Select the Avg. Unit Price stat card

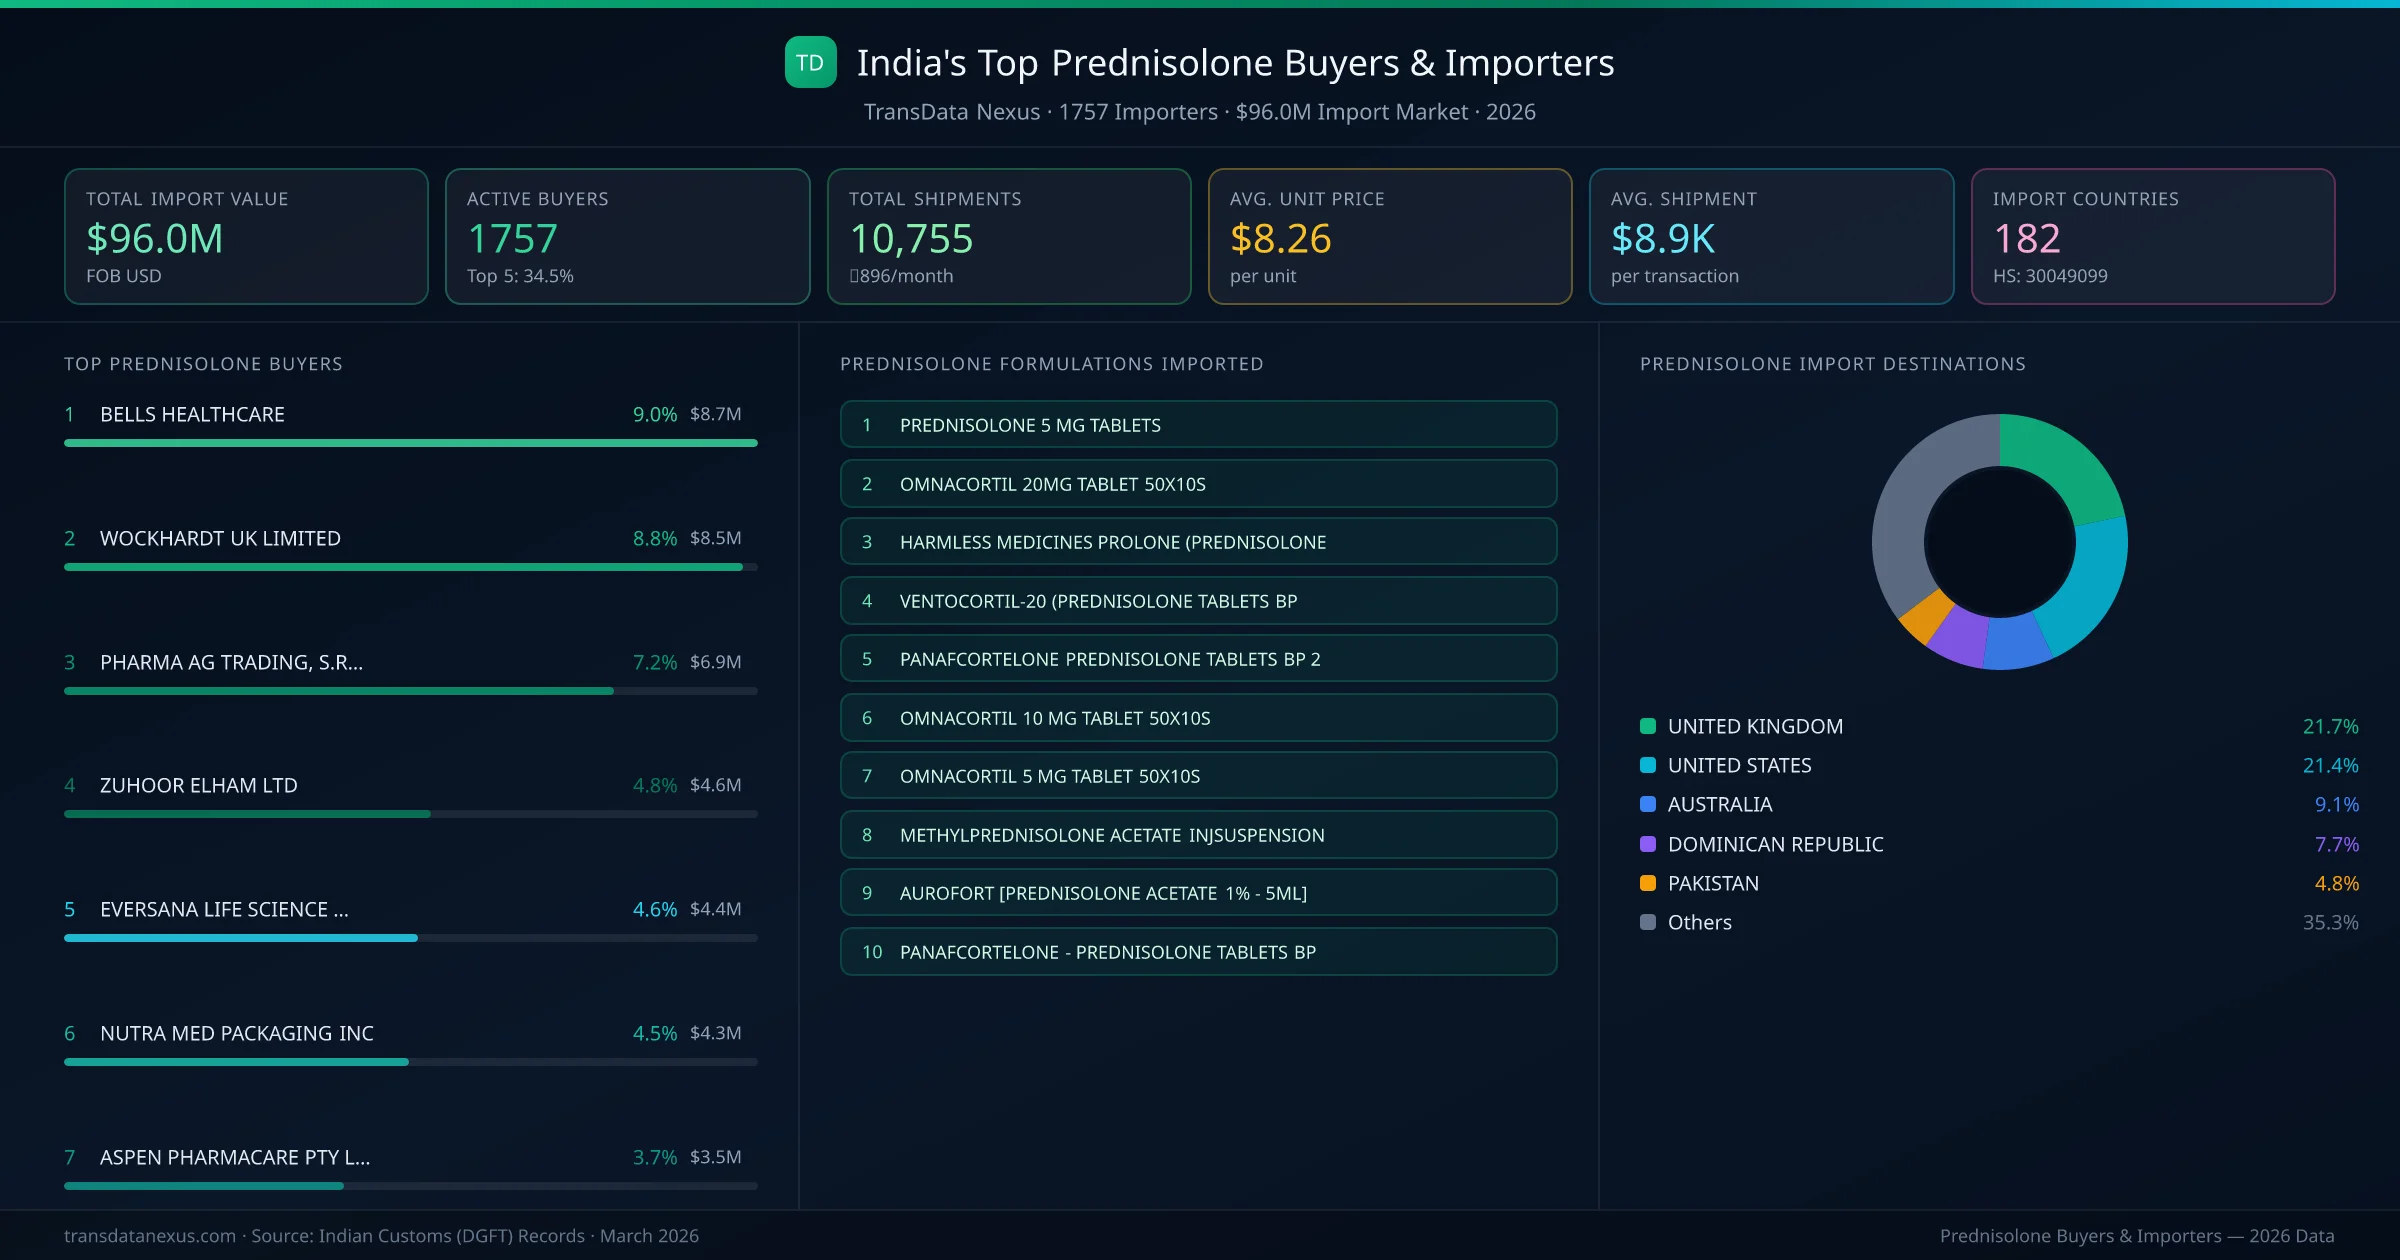(x=1391, y=236)
